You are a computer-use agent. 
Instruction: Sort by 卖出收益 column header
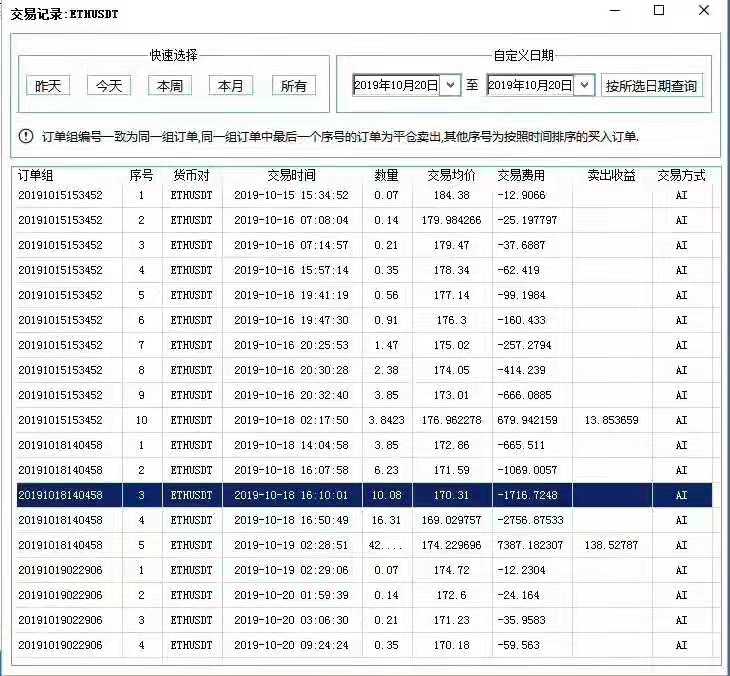coord(611,176)
